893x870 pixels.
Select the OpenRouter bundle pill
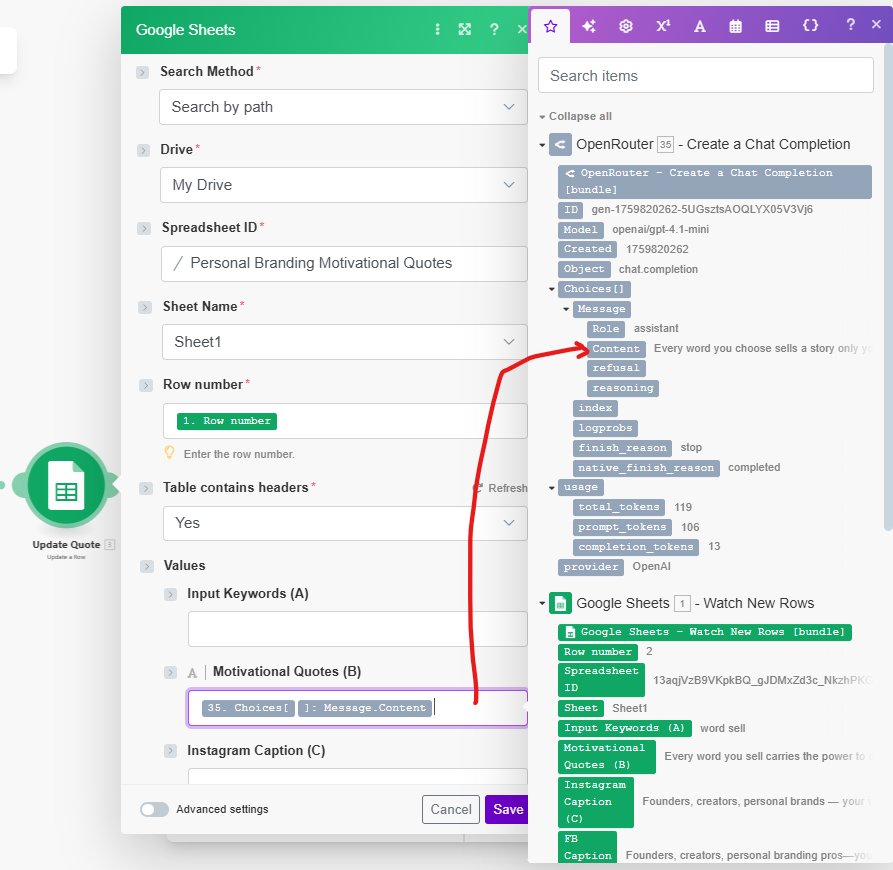point(715,182)
